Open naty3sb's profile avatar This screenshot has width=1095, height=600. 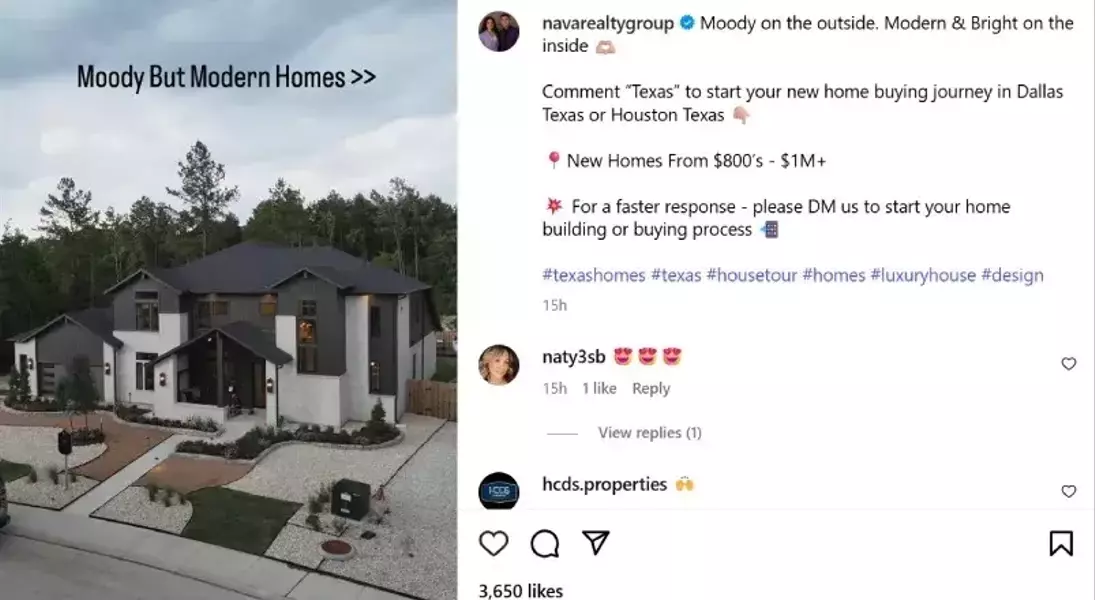[499, 365]
